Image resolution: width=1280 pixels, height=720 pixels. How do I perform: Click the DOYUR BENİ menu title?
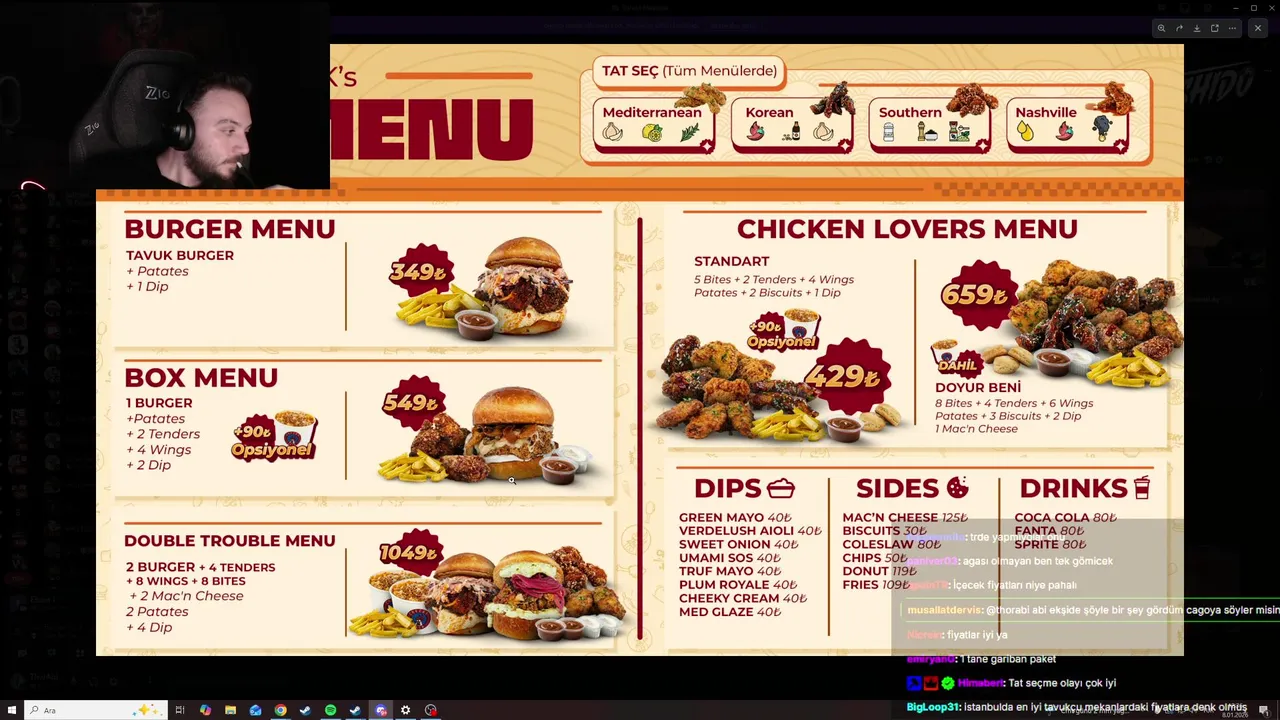pyautogui.click(x=978, y=388)
